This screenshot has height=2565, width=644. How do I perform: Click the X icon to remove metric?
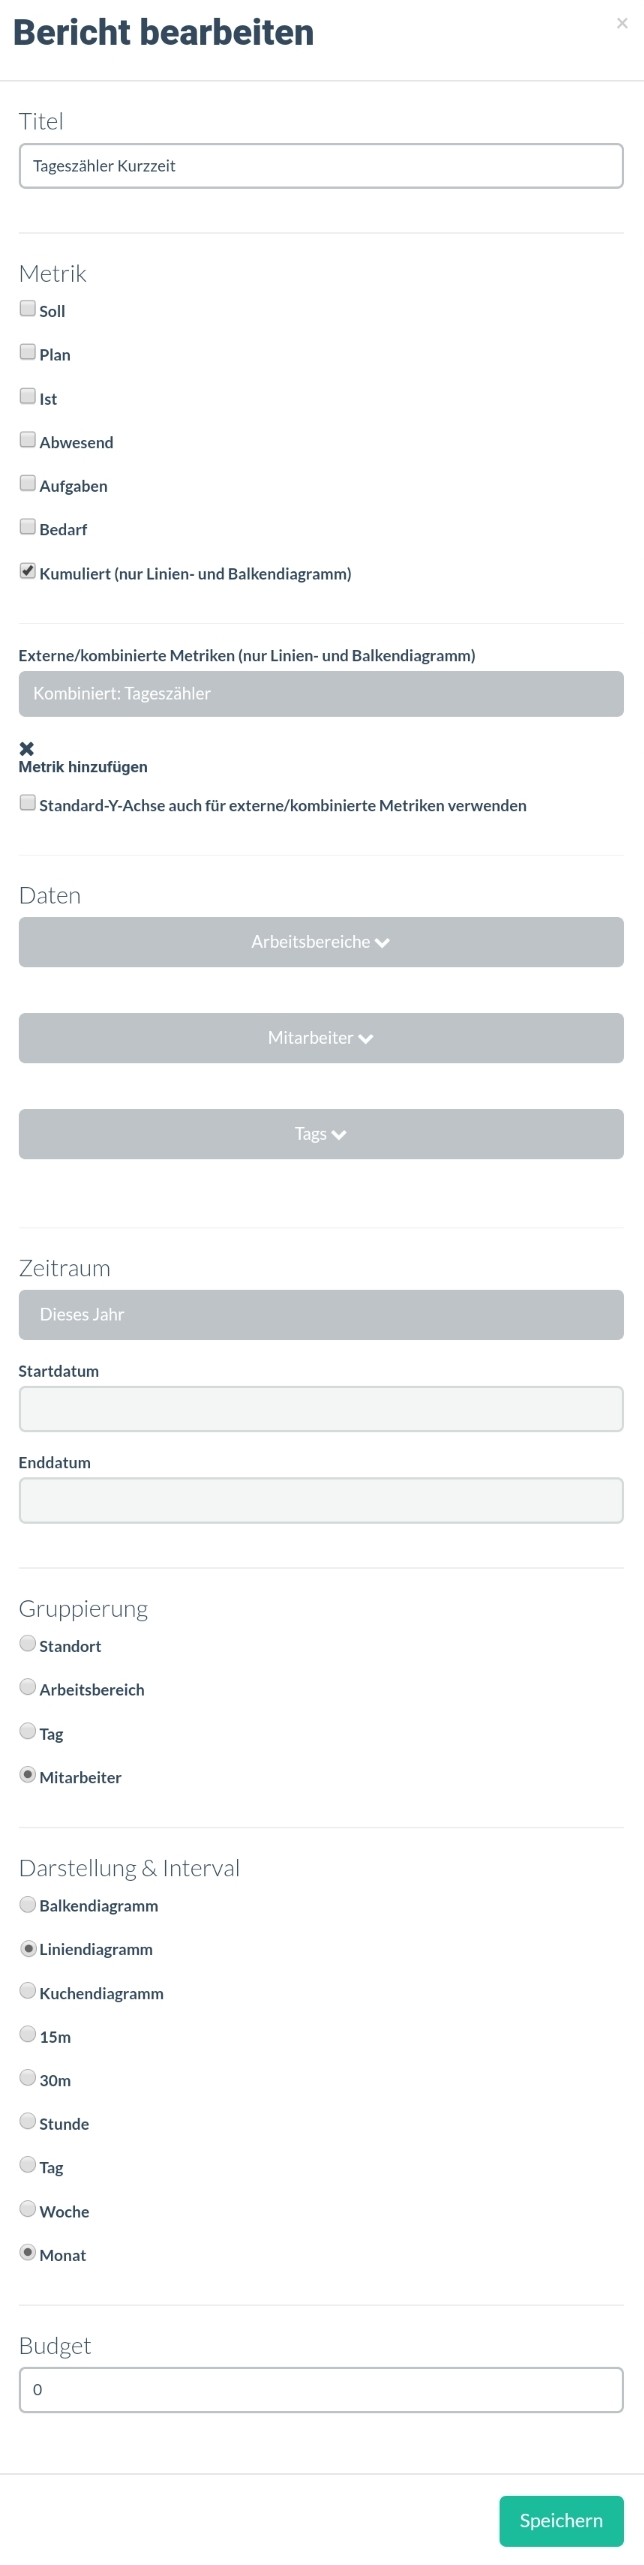27,748
